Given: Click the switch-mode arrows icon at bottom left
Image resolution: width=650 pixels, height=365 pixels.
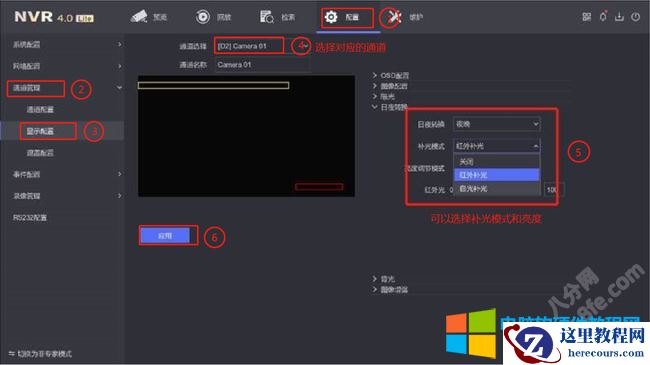Looking at the screenshot, I should (x=12, y=354).
